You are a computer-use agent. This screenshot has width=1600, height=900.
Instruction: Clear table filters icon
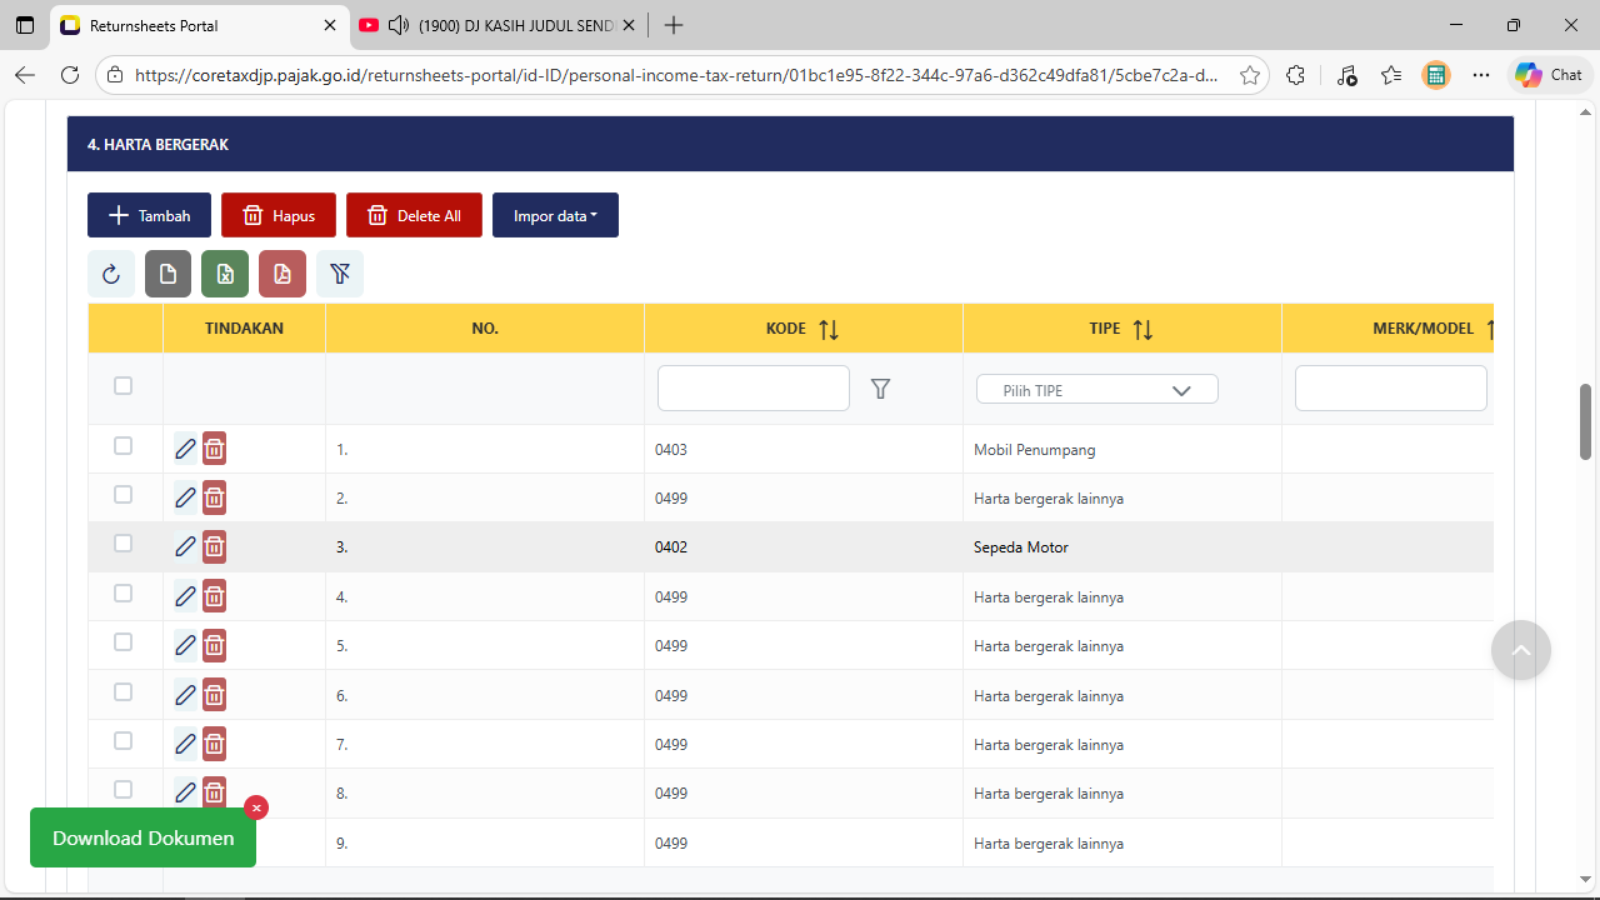[x=340, y=274]
